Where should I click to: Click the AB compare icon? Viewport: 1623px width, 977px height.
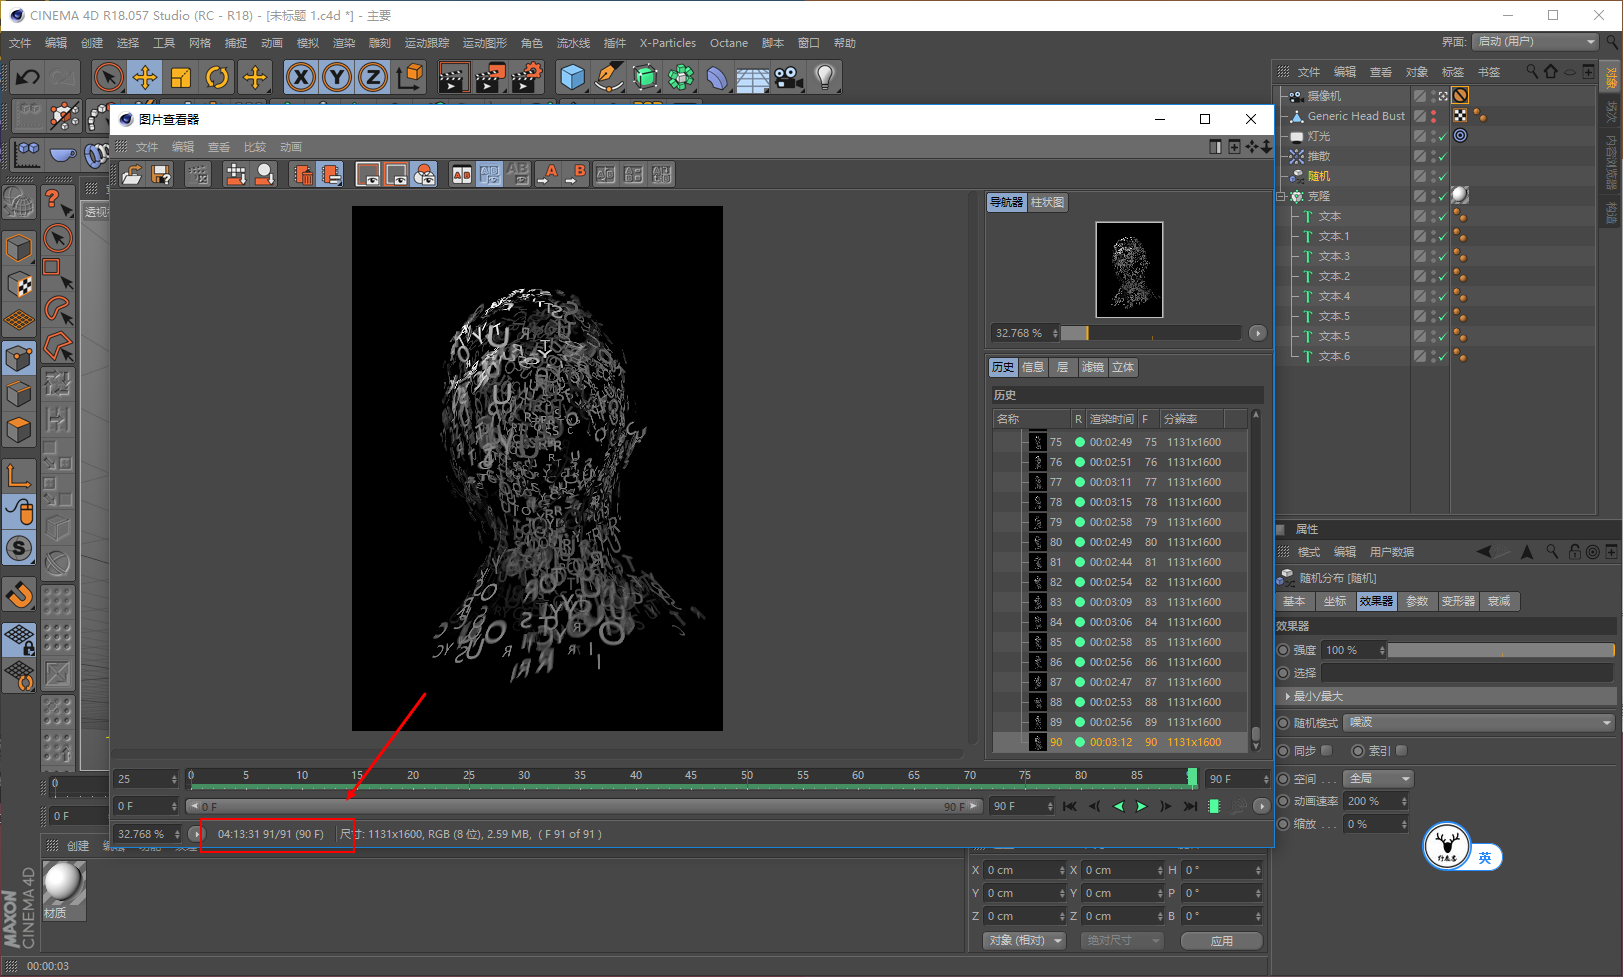tap(461, 175)
